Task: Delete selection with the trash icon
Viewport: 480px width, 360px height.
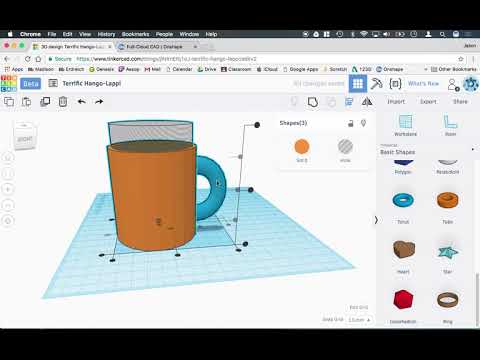Action: (x=63, y=101)
